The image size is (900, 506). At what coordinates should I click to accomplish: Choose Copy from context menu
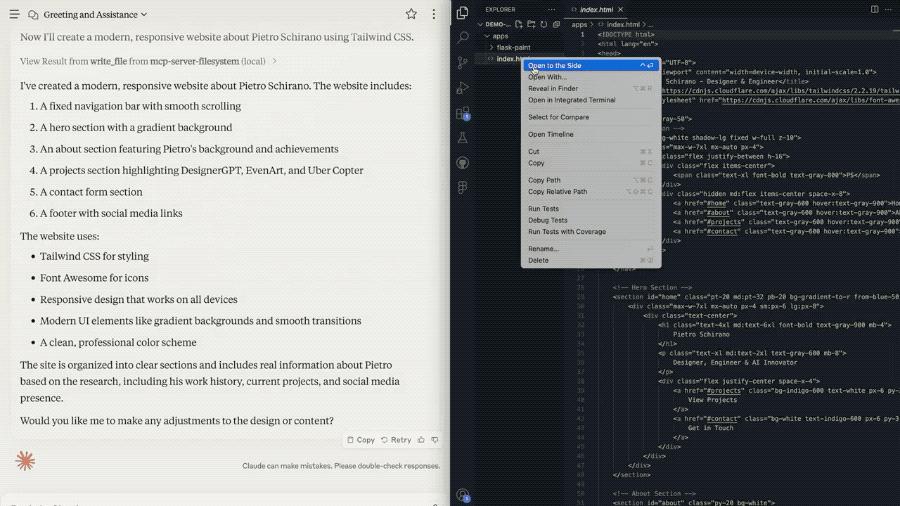click(x=591, y=163)
